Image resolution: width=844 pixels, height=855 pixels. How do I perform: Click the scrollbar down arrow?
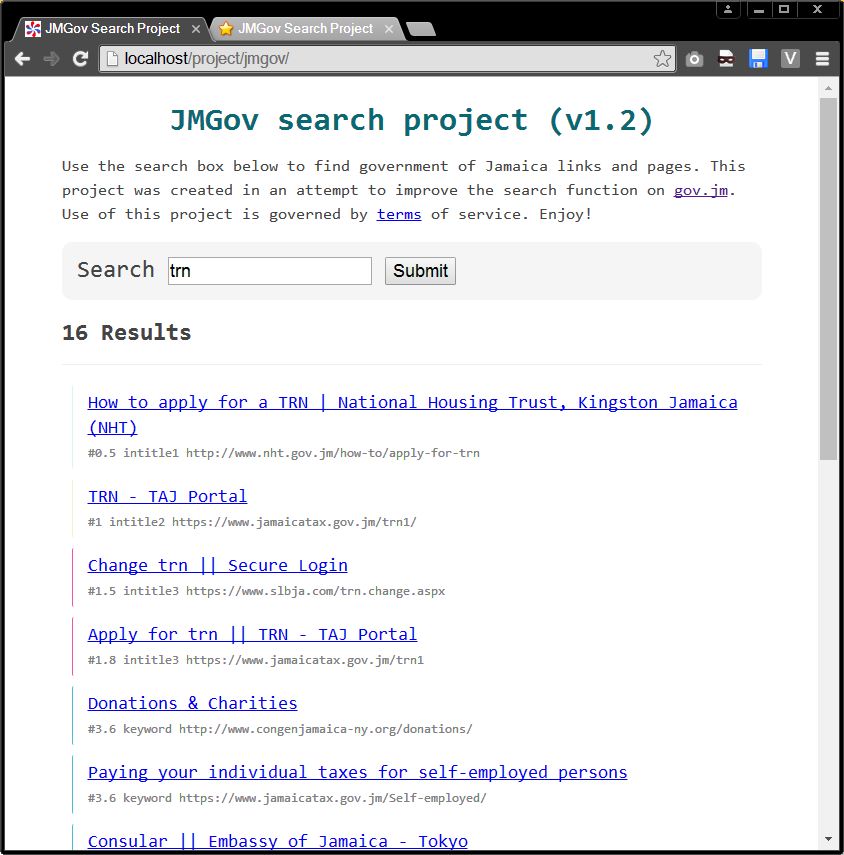(x=828, y=840)
